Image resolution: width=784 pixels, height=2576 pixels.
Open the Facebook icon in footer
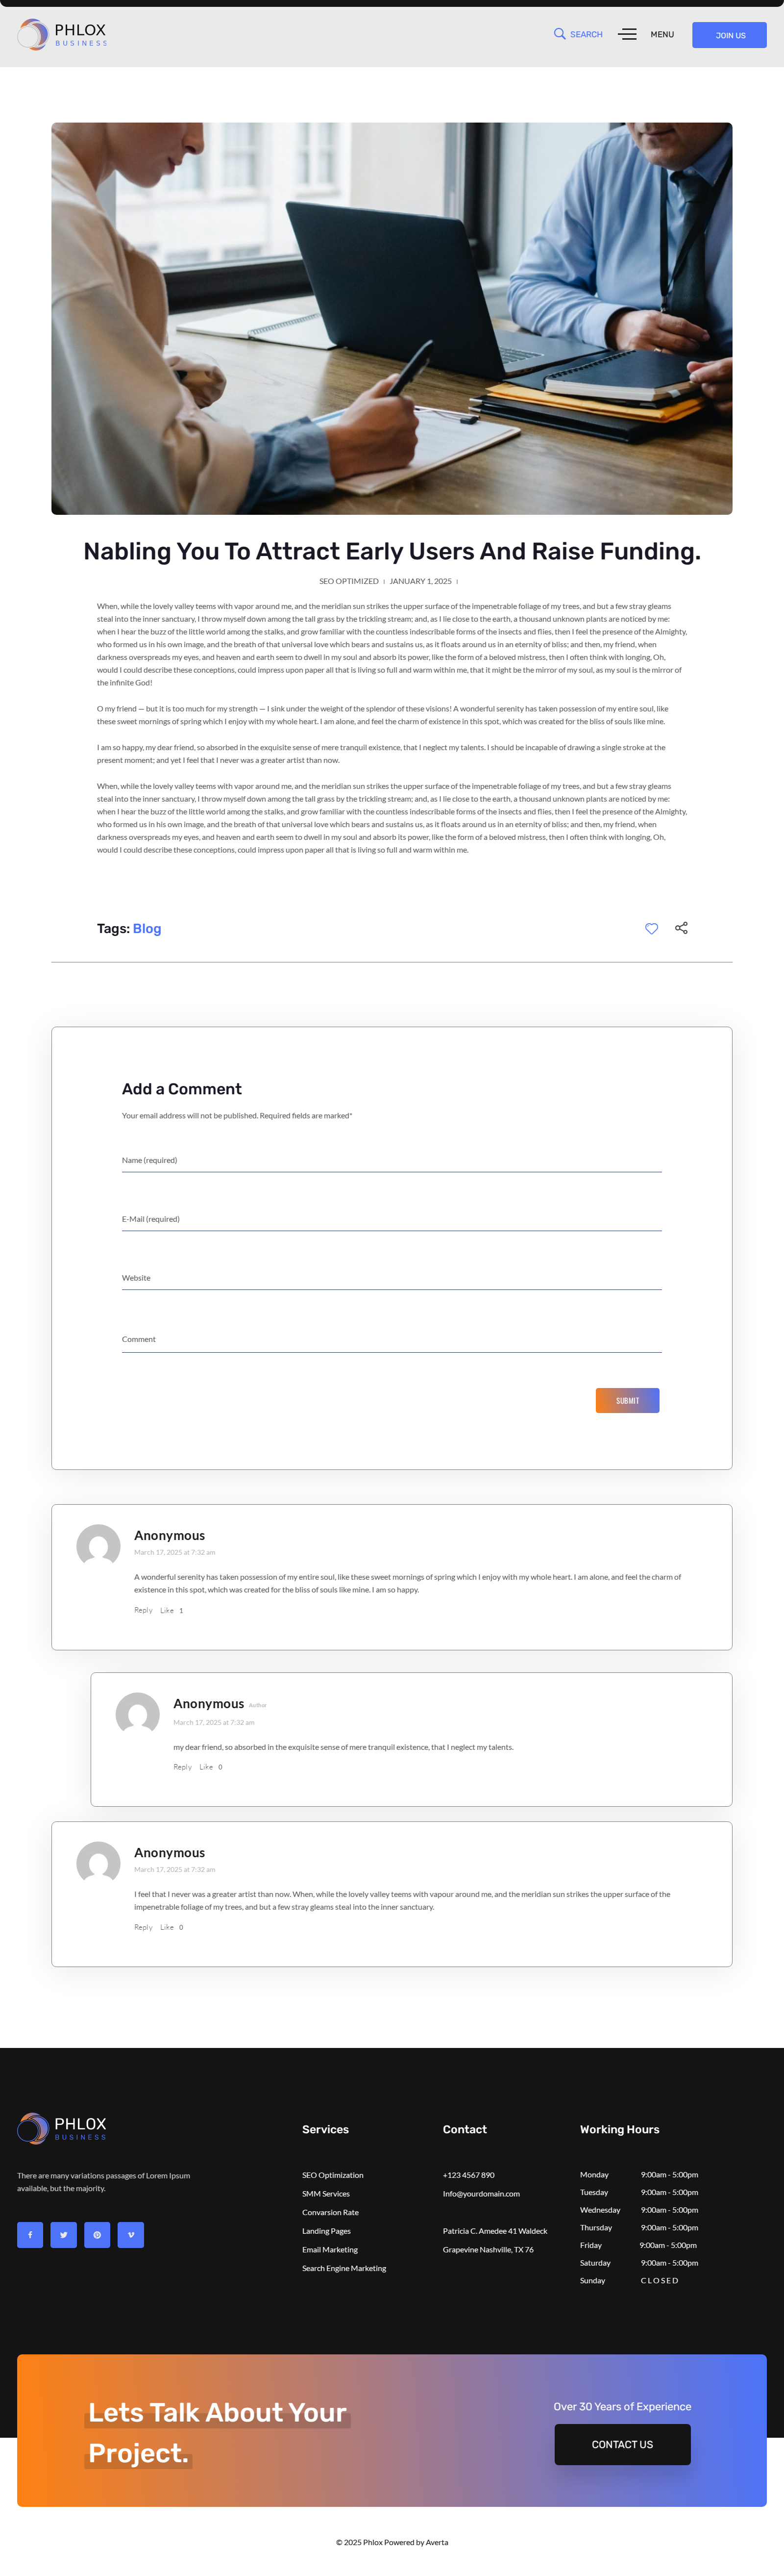[x=30, y=2234]
